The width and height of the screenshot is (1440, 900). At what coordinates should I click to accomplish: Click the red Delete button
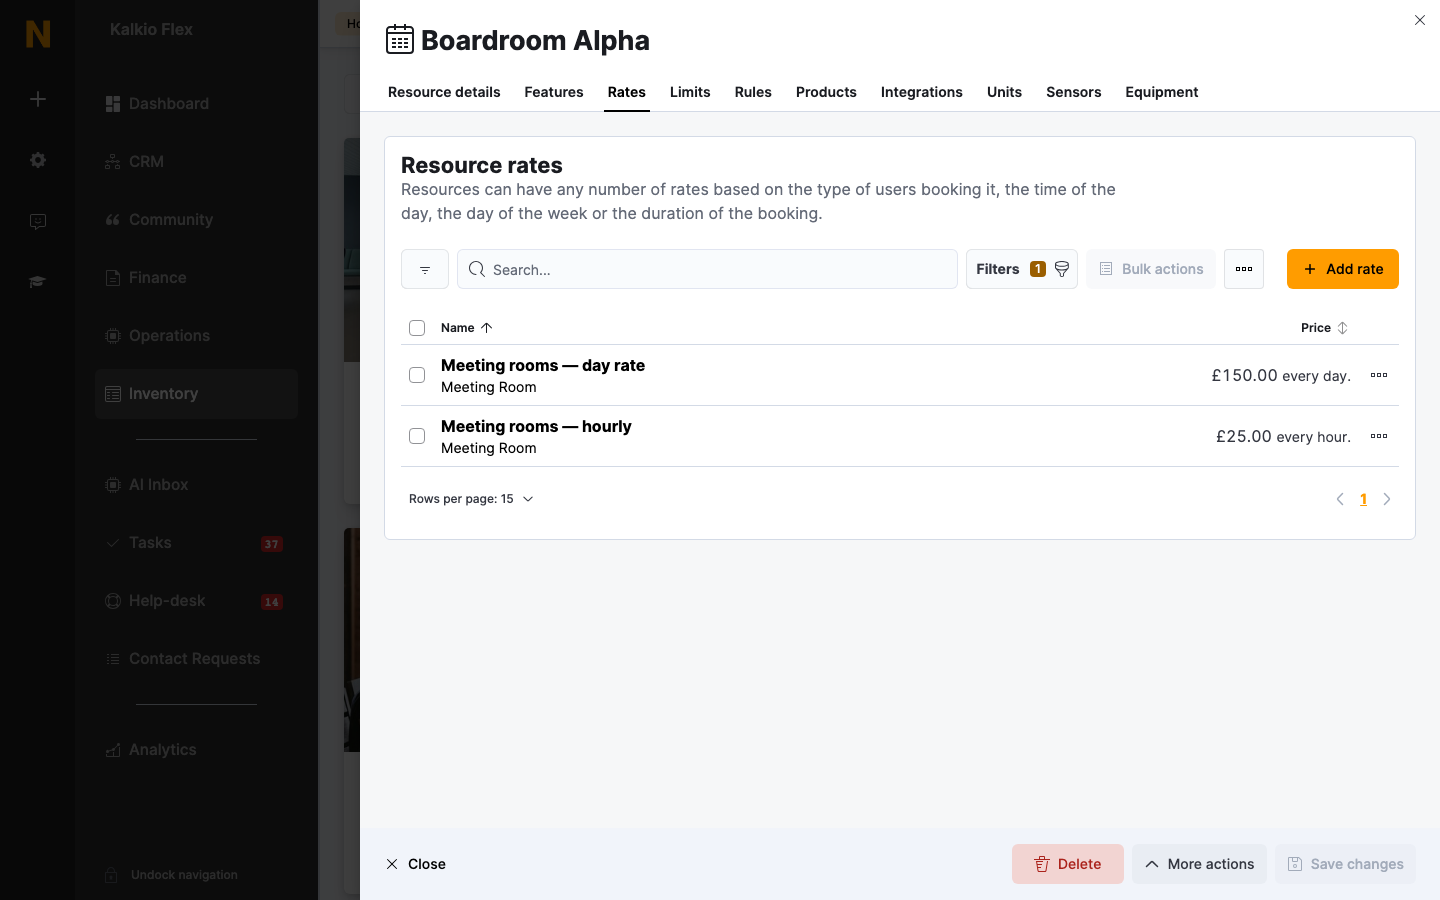tap(1068, 864)
